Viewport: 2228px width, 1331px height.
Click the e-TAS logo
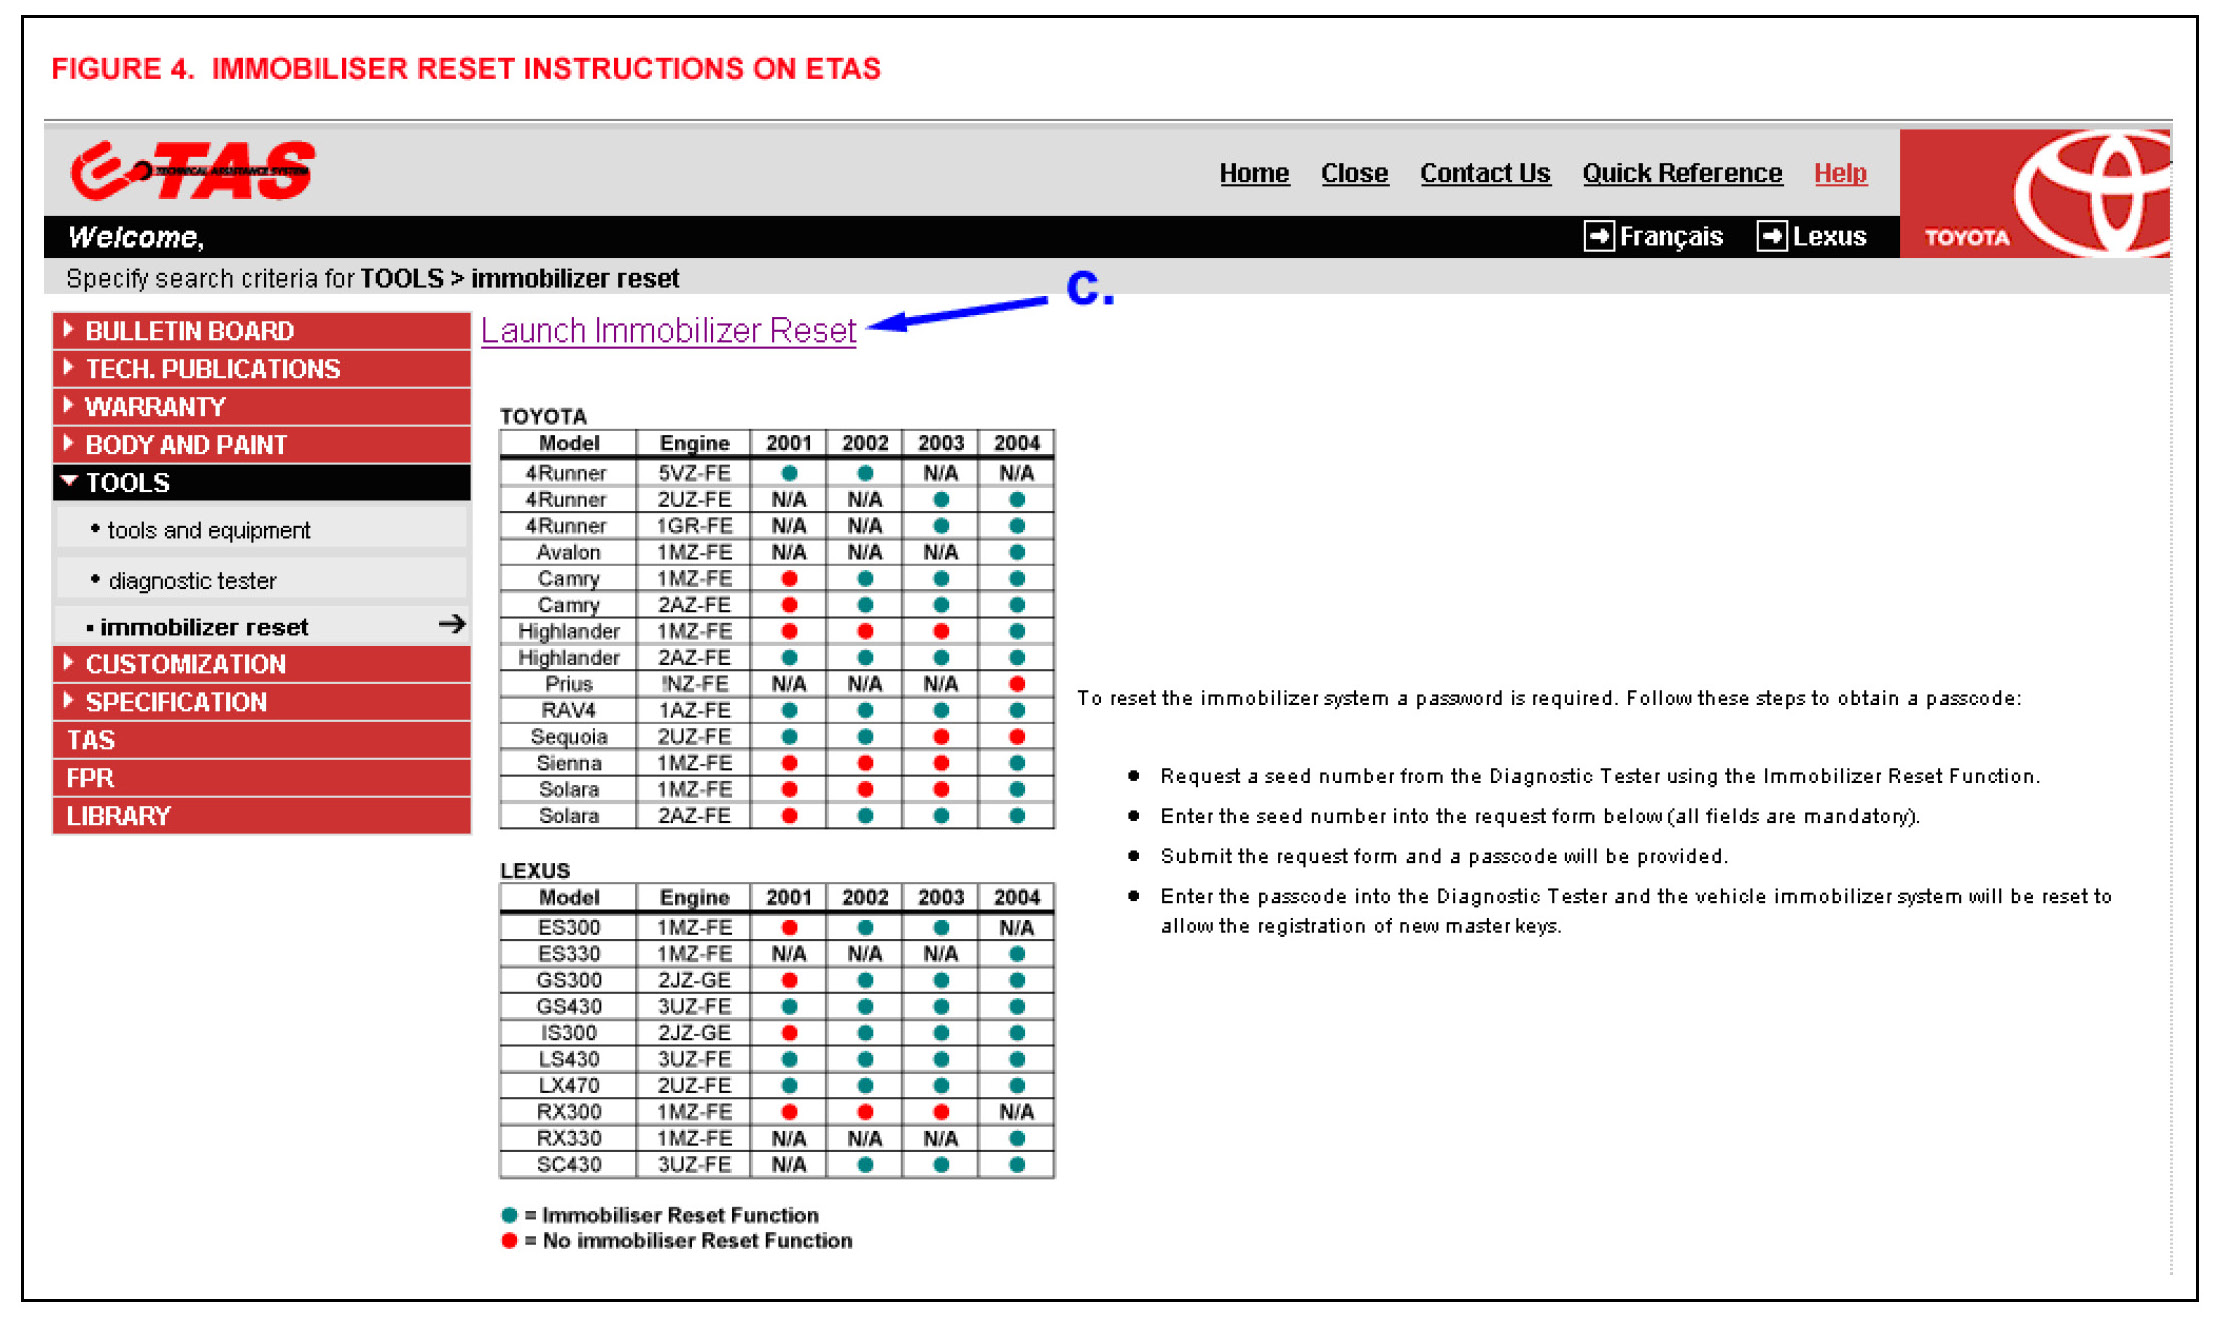(x=193, y=171)
